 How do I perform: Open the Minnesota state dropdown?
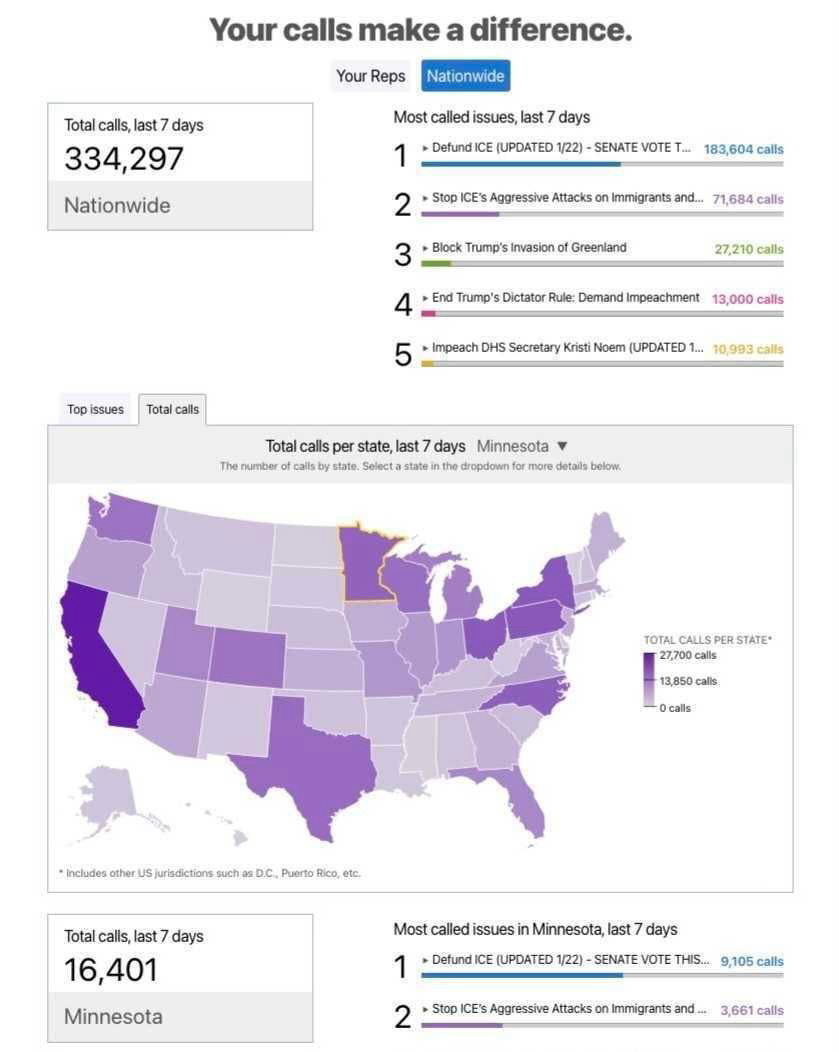pos(522,446)
